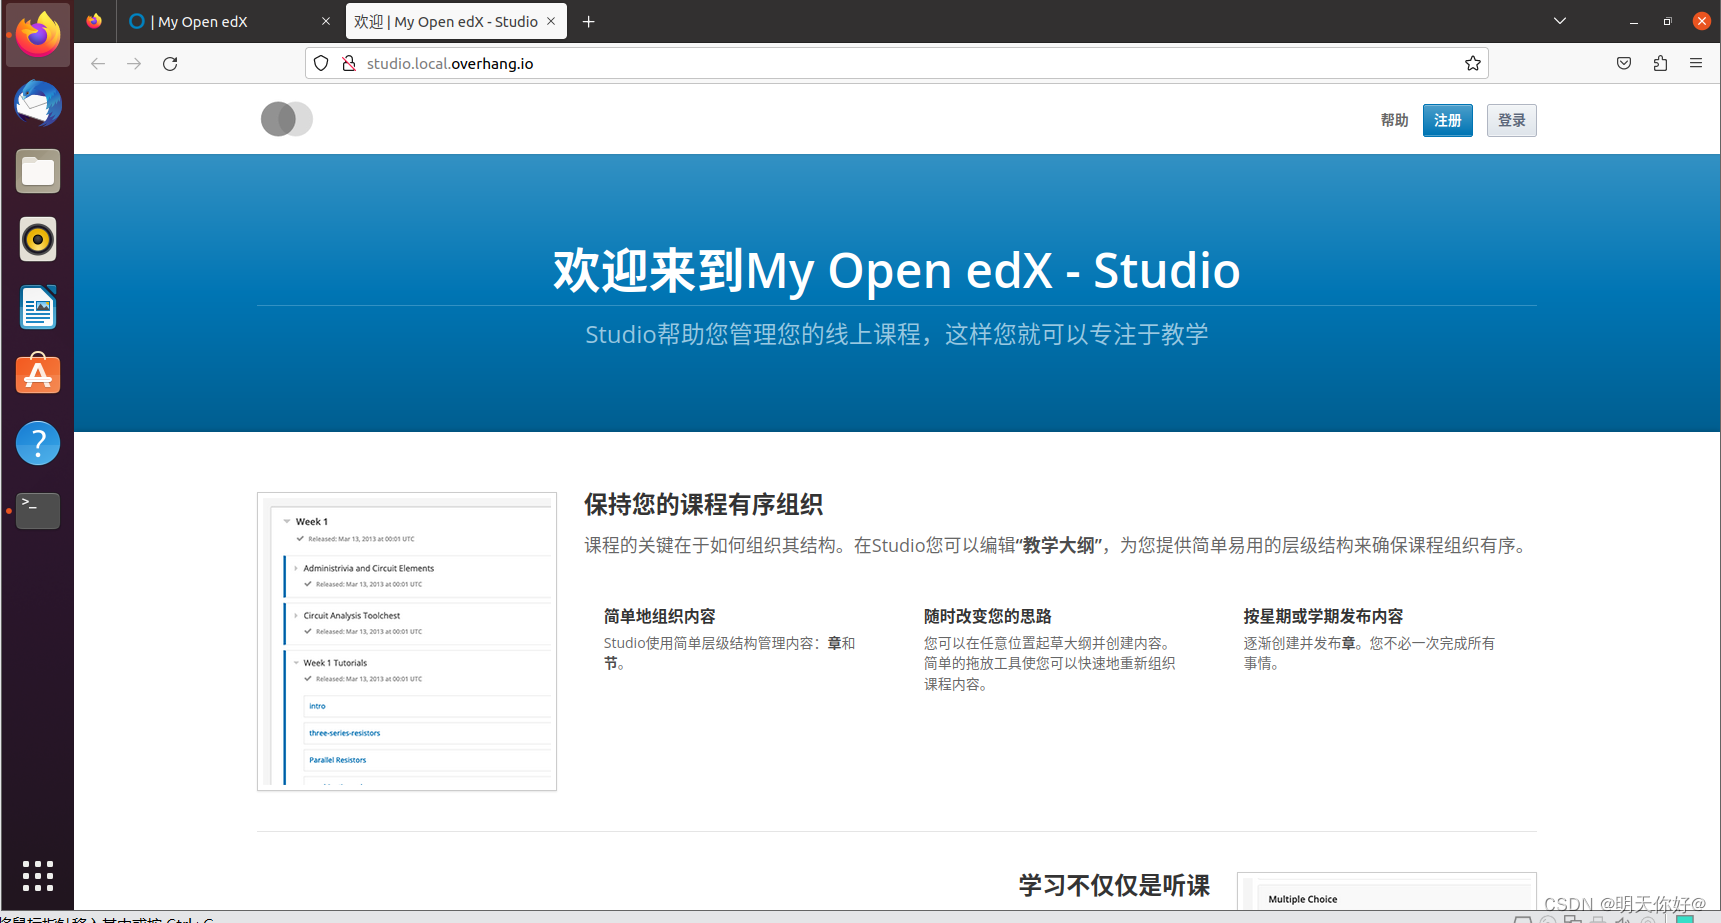Click the 注册 registration button
The height and width of the screenshot is (923, 1721).
[x=1447, y=120]
